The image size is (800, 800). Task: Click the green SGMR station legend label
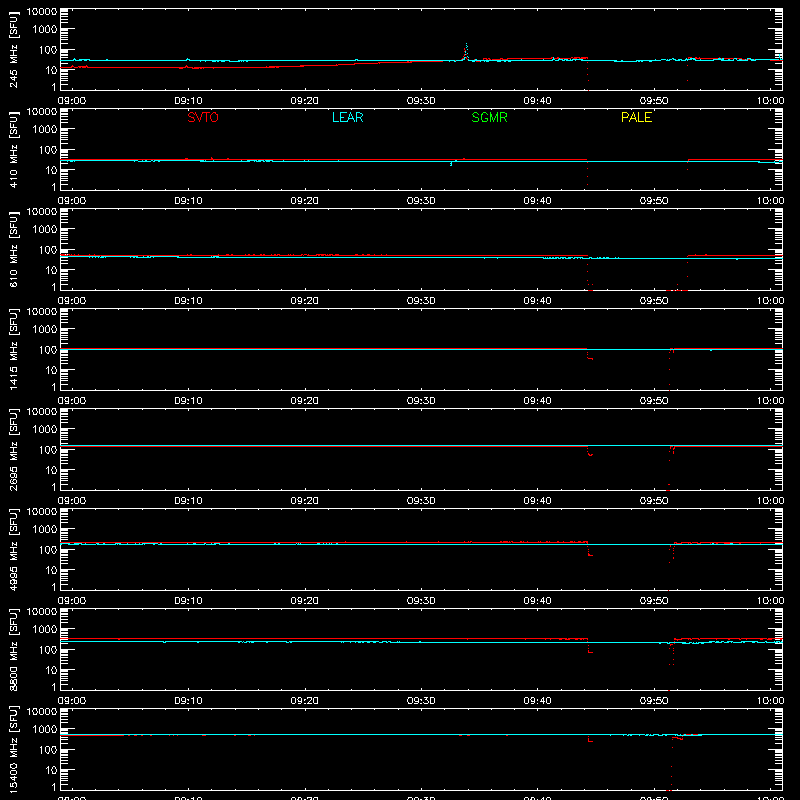click(489, 117)
